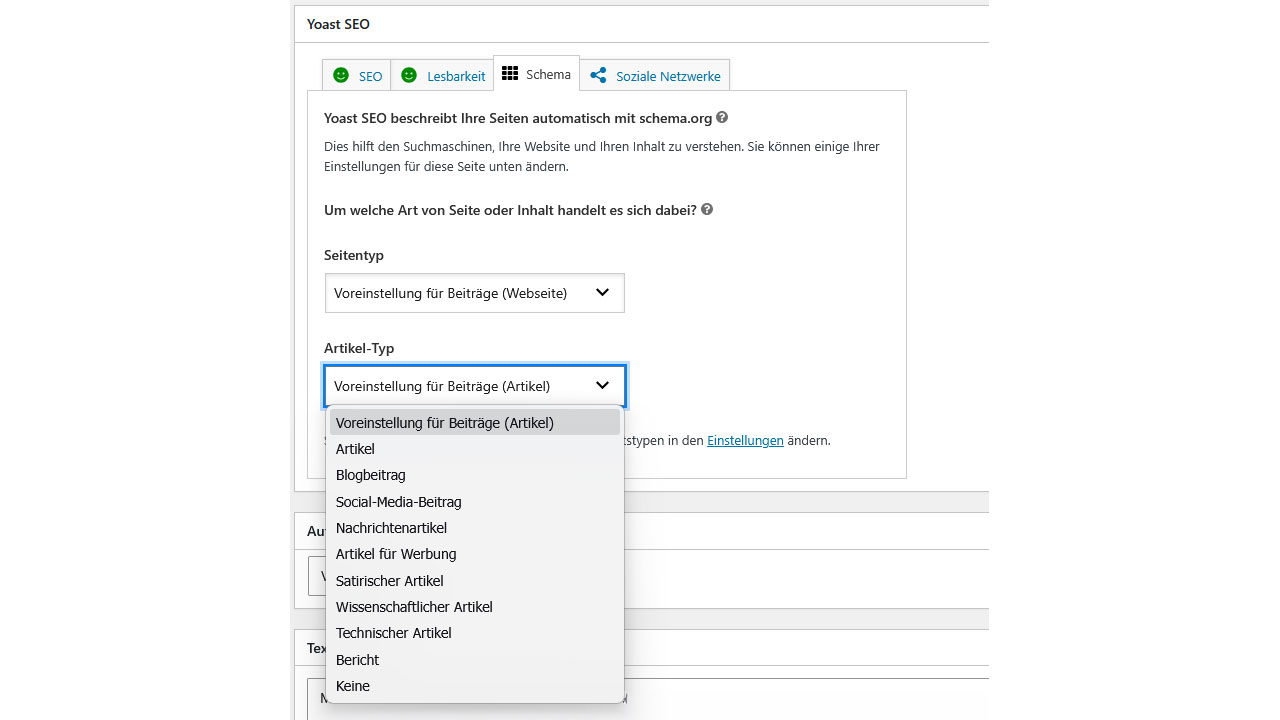The width and height of the screenshot is (1280, 720).
Task: Select 'Keine' option
Action: 475,686
